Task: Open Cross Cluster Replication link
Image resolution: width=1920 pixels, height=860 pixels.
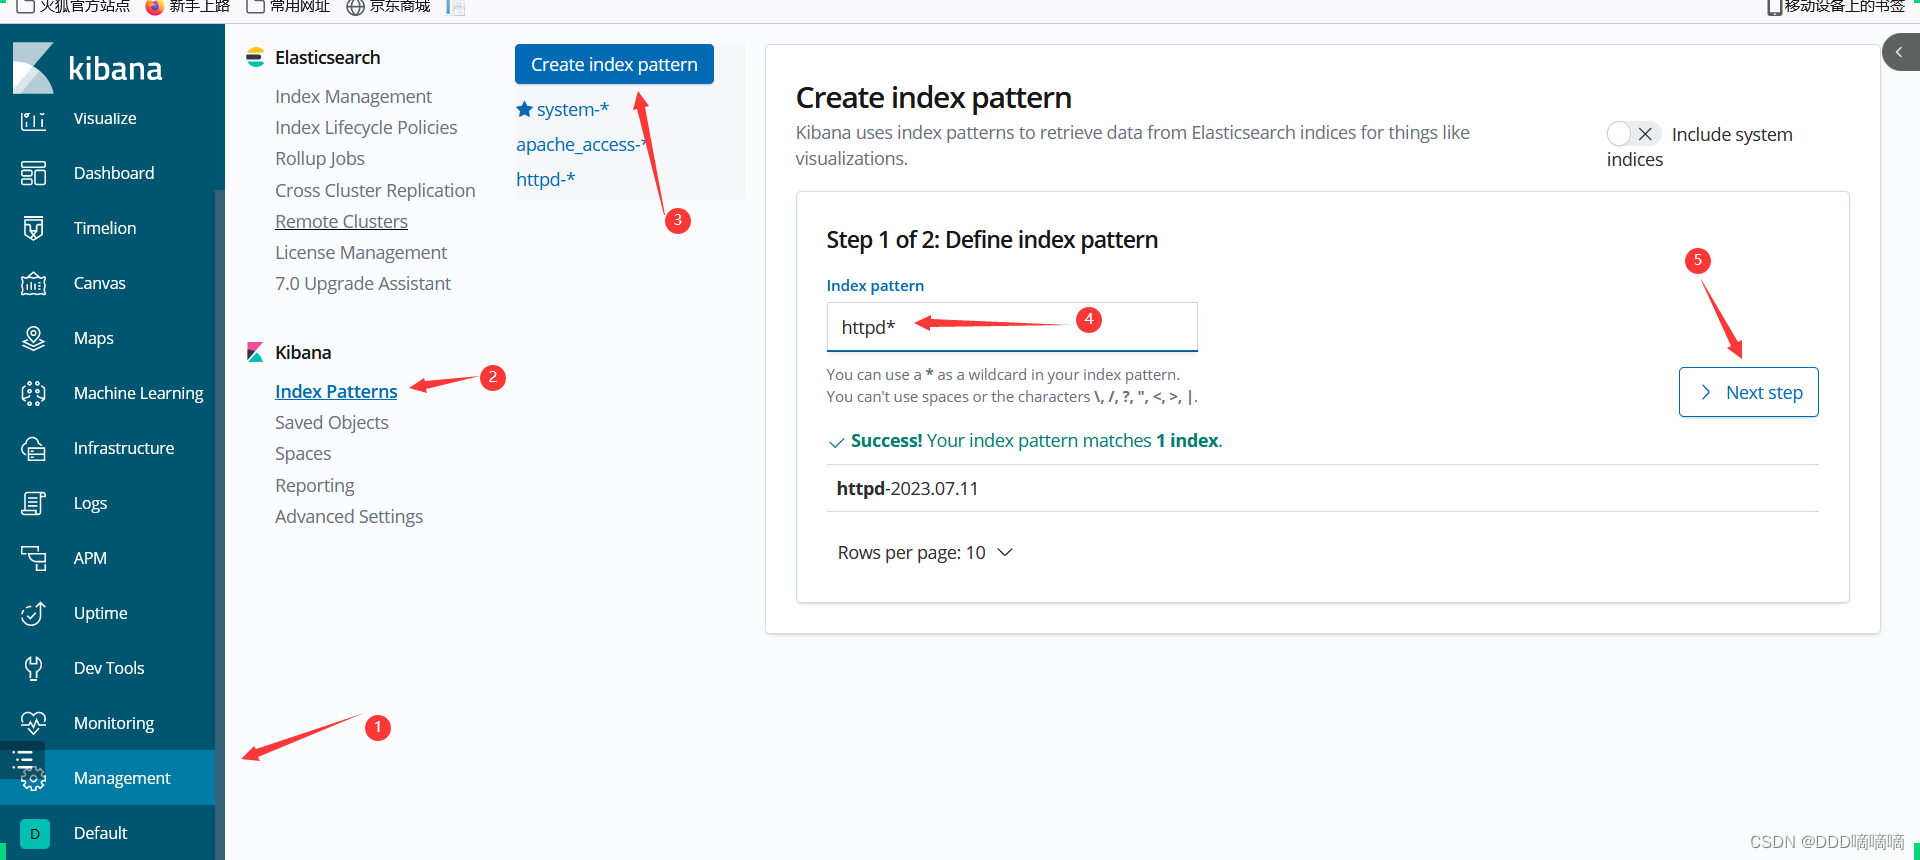Action: coord(375,190)
